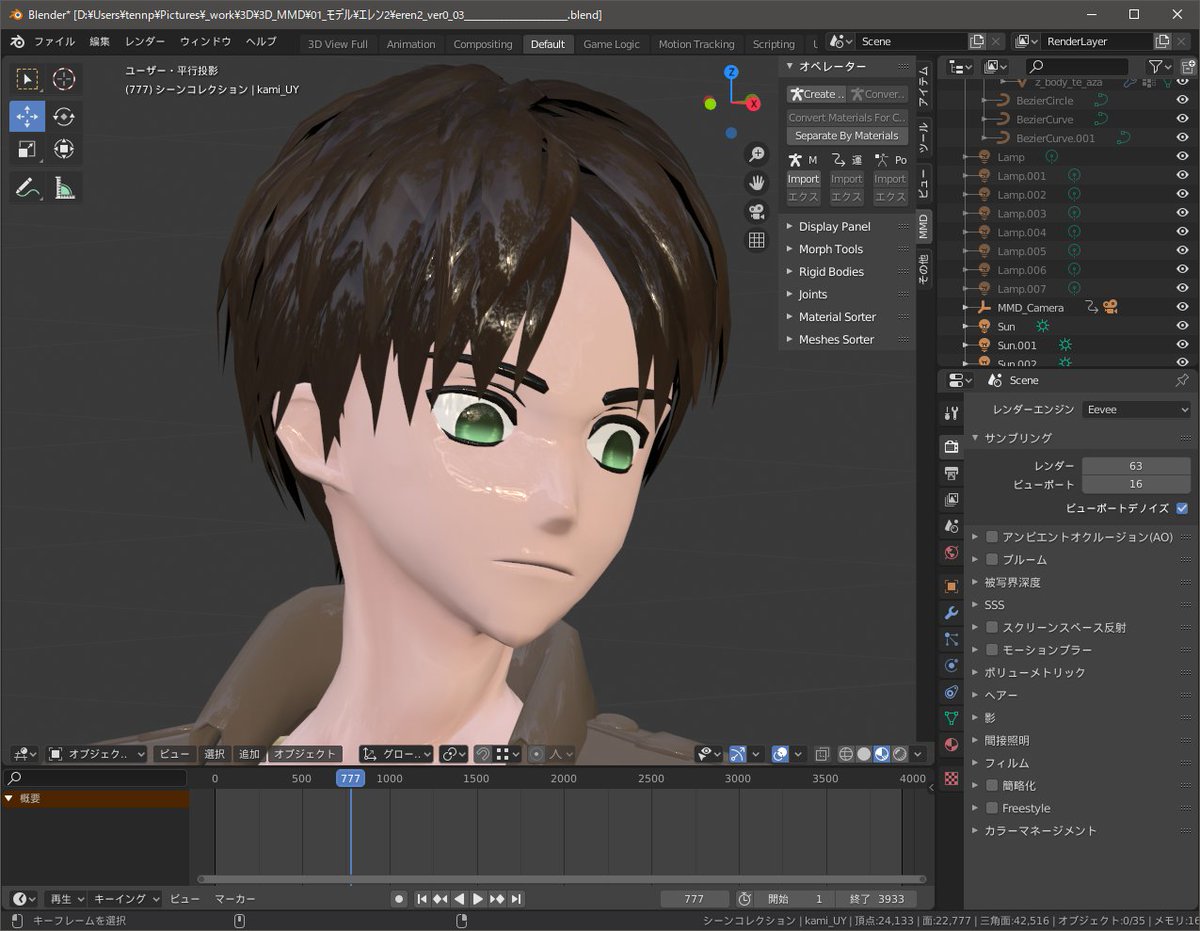Open the Object properties orange square icon
The image size is (1200, 931).
(951, 586)
